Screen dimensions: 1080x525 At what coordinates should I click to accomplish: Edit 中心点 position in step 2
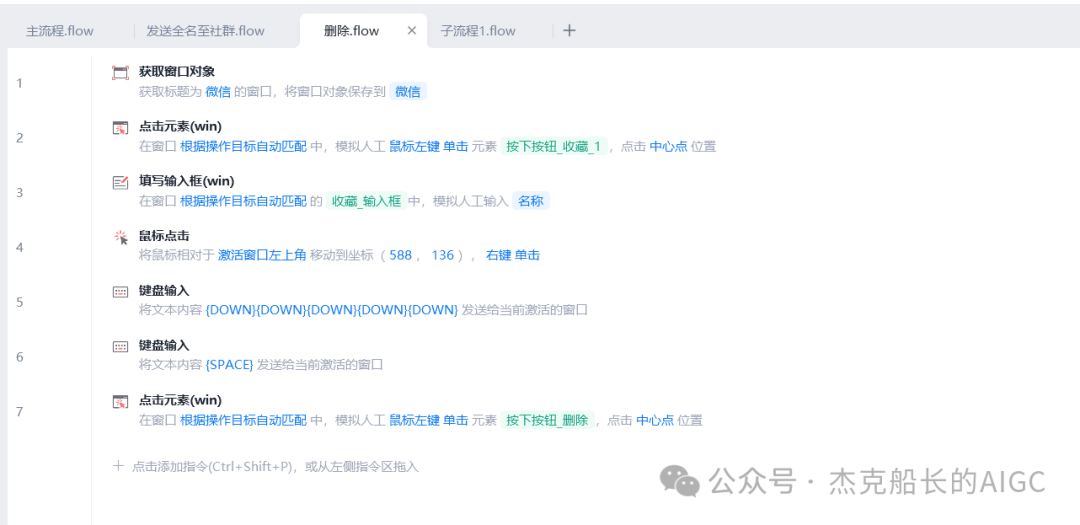[668, 146]
